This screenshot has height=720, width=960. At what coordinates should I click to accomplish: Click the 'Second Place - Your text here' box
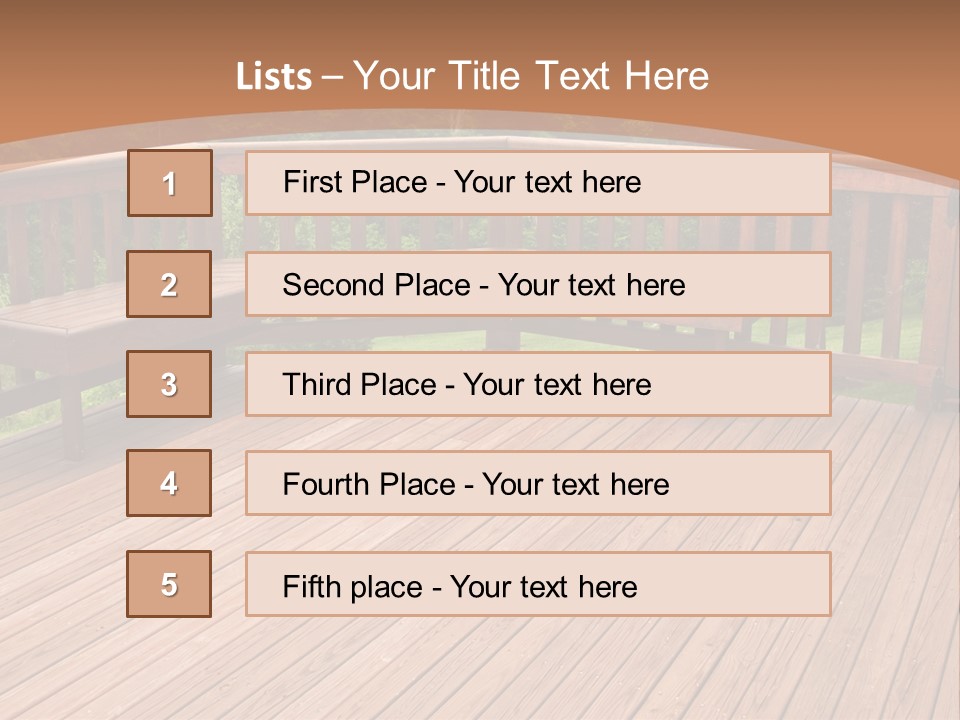click(x=538, y=284)
